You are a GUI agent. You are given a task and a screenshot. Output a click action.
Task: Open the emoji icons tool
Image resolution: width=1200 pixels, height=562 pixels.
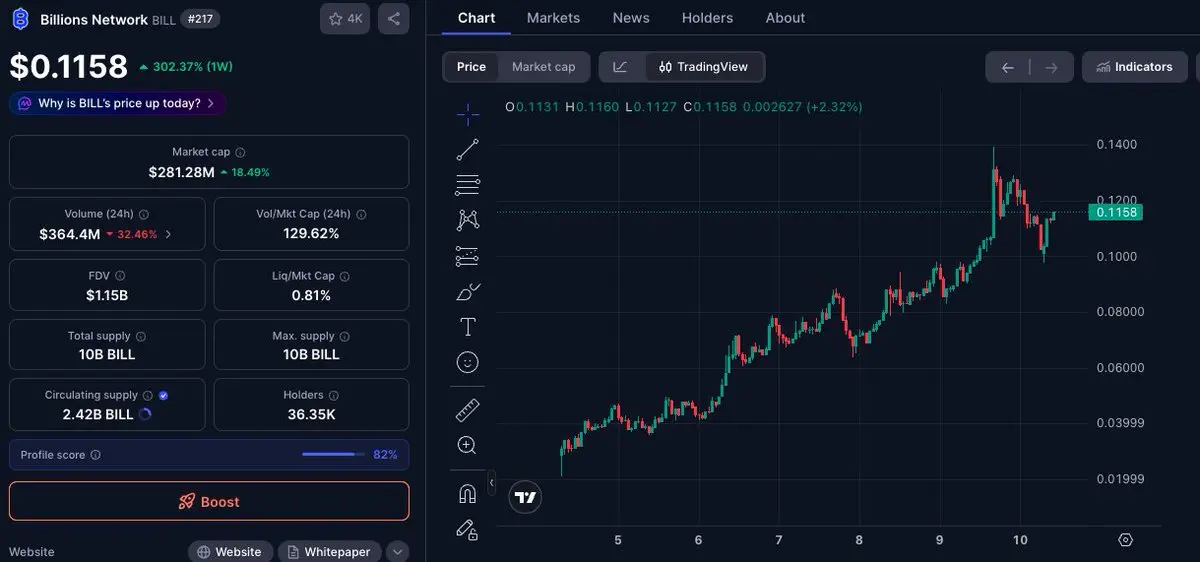[x=468, y=362]
